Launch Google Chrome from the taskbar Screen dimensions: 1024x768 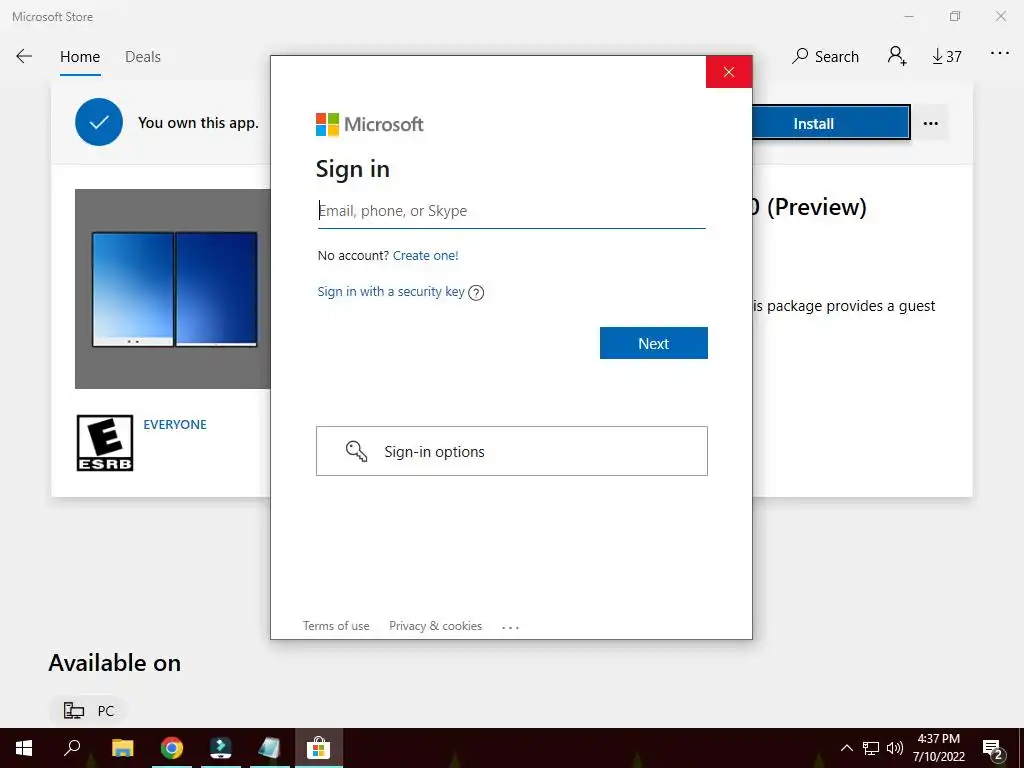click(172, 748)
